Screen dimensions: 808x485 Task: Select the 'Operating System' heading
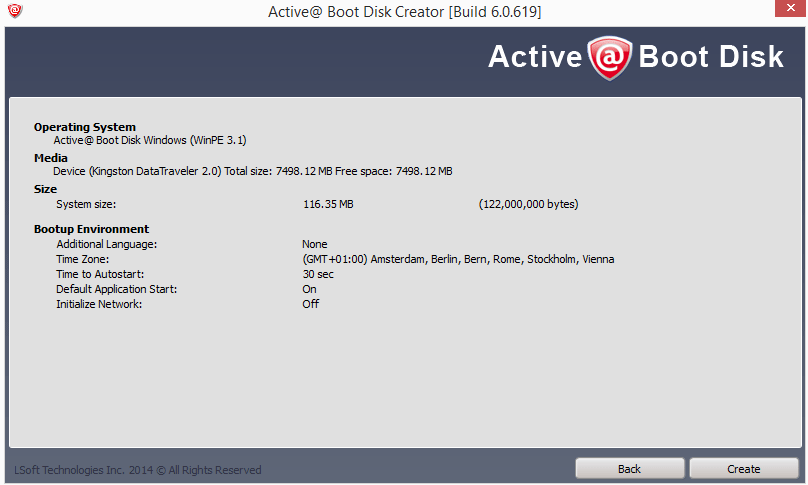[85, 127]
